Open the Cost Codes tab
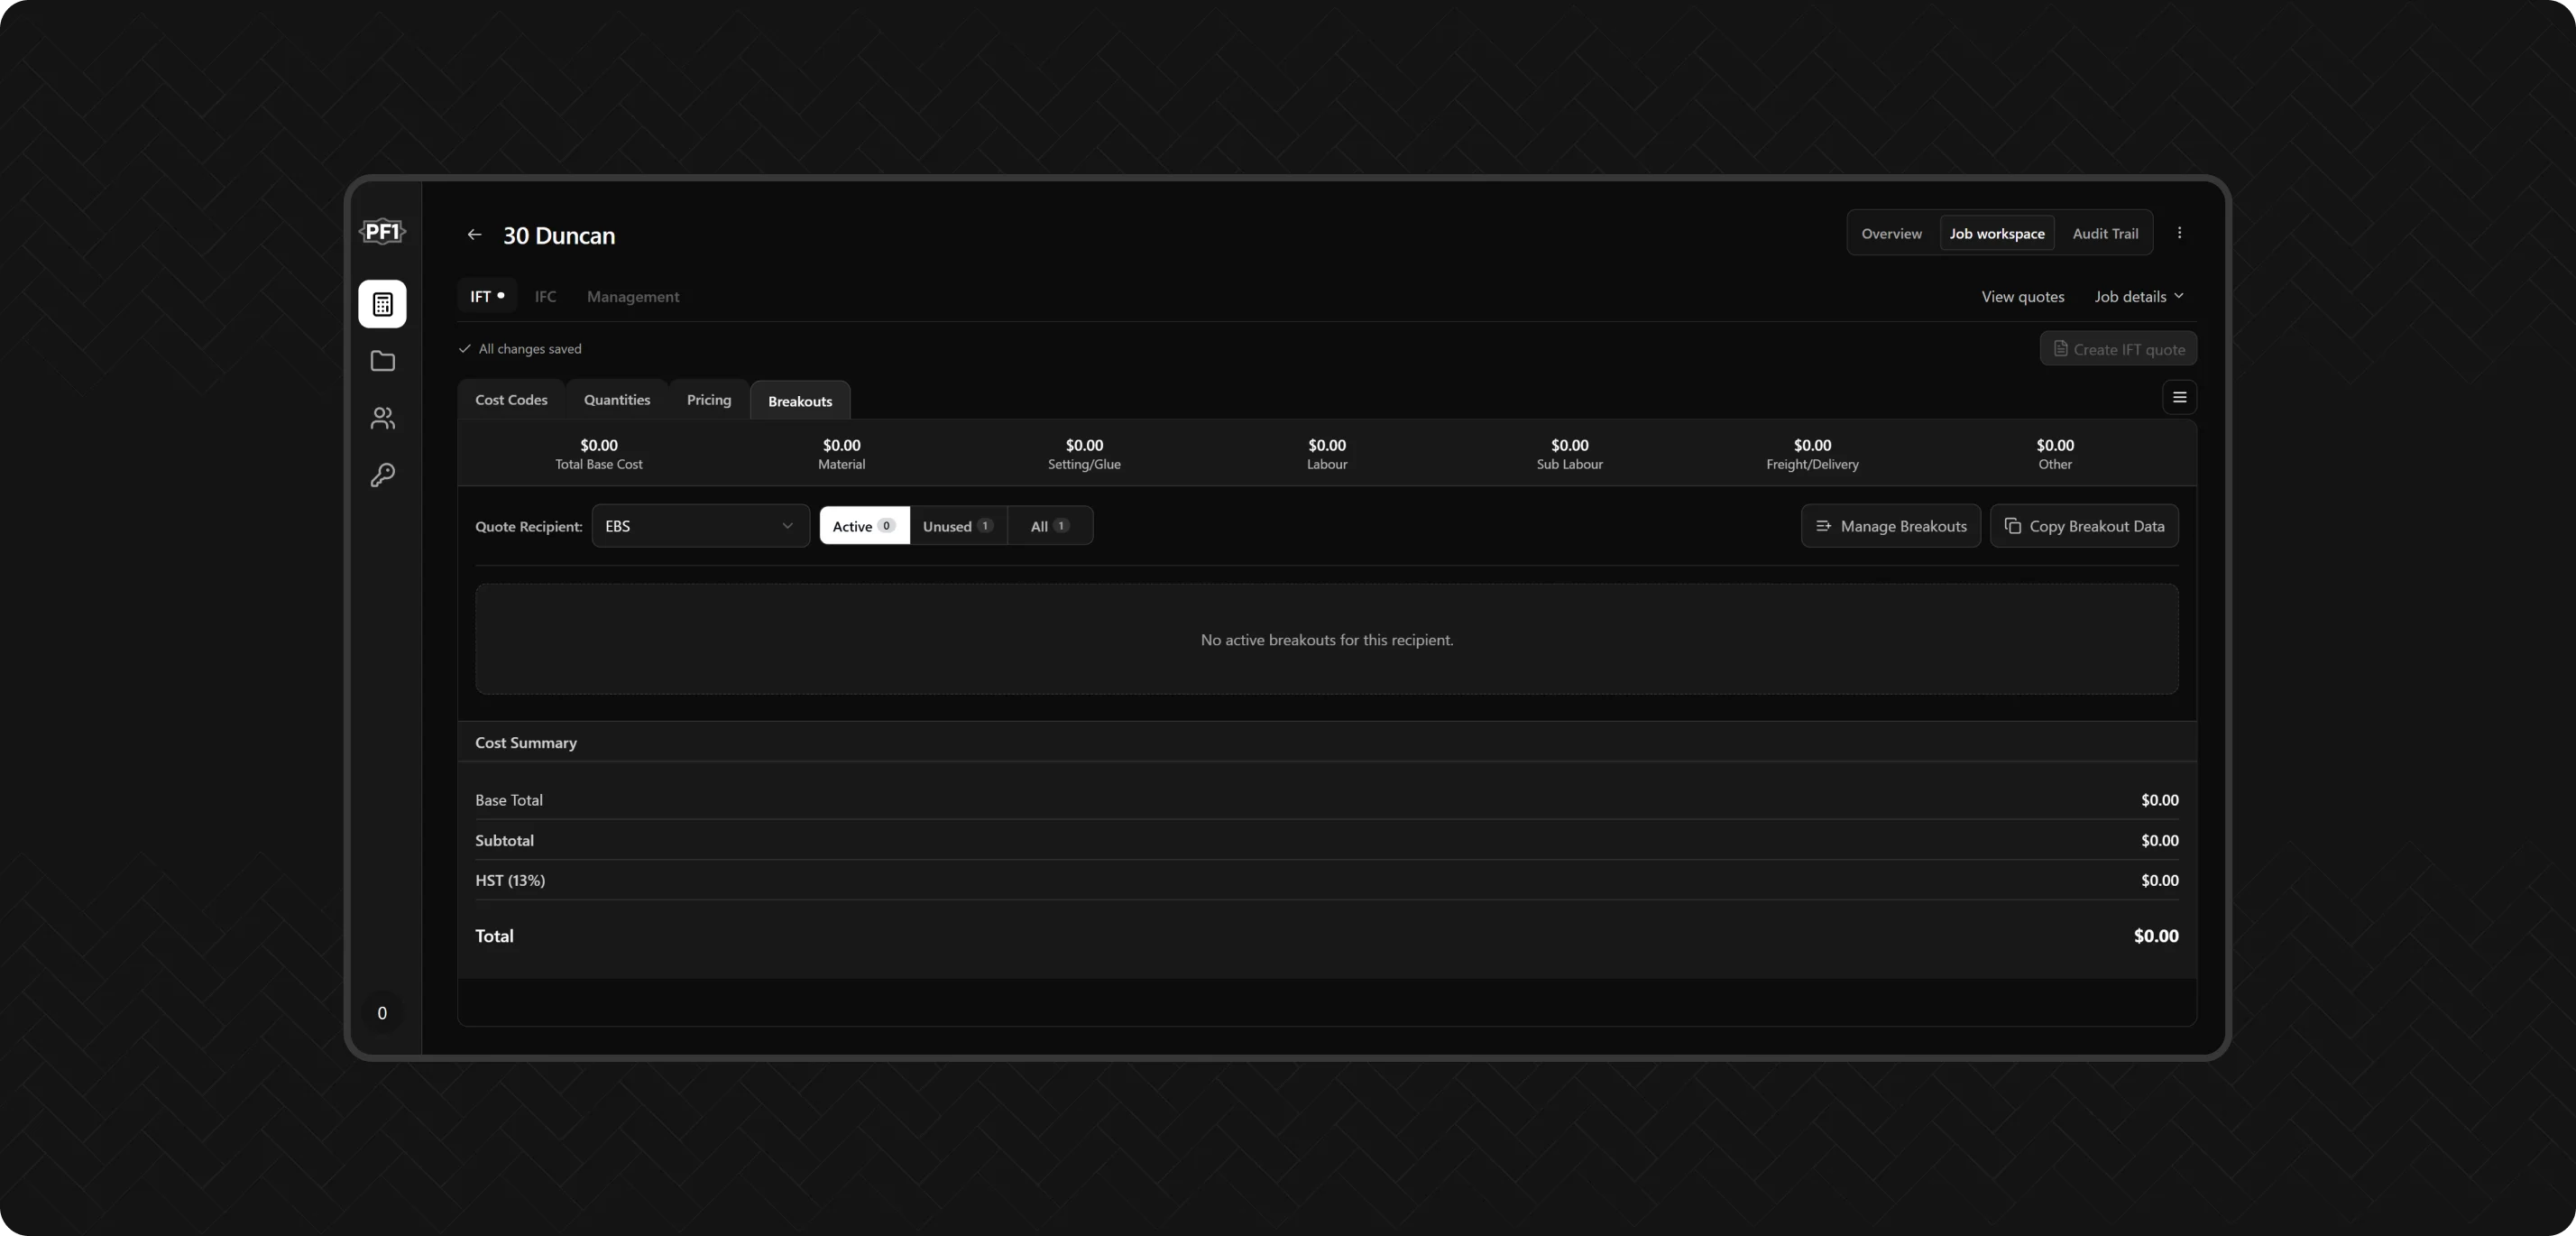The height and width of the screenshot is (1236, 2576). click(511, 400)
